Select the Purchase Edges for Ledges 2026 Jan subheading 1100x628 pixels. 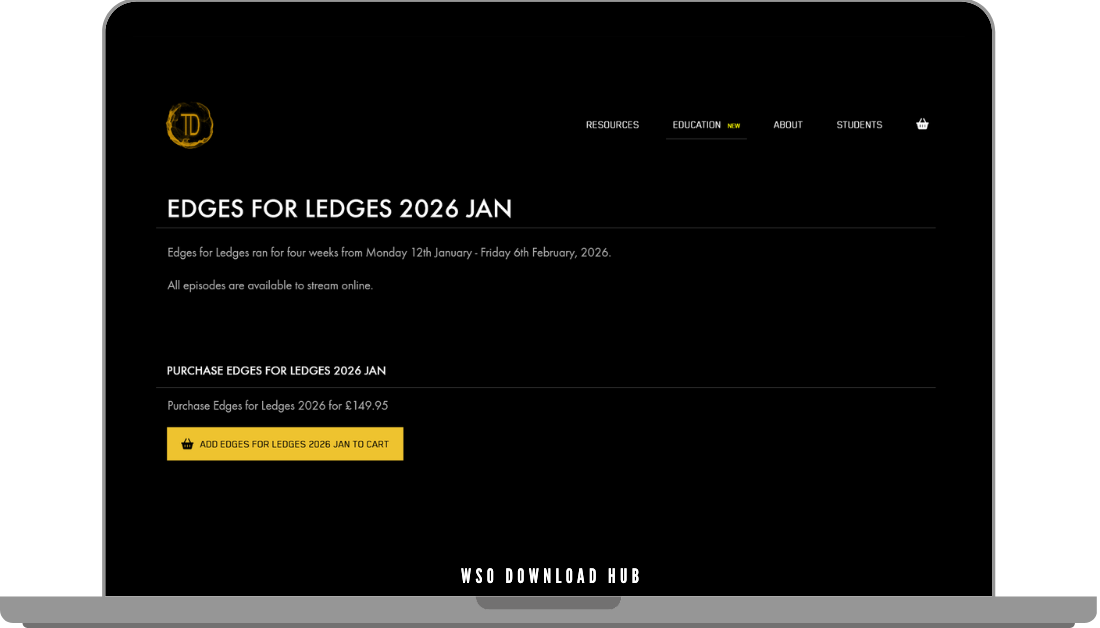coord(277,370)
